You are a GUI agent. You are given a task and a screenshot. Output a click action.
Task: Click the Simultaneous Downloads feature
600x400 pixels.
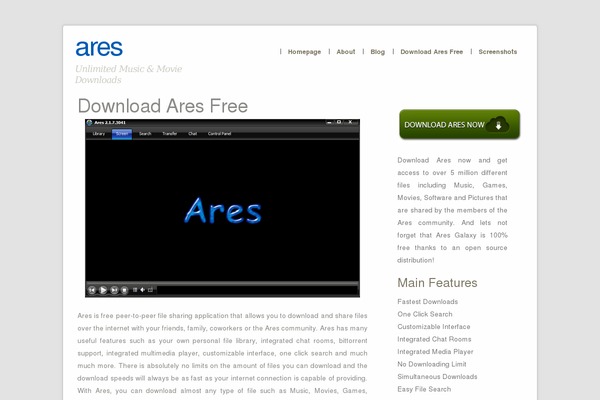click(x=437, y=377)
